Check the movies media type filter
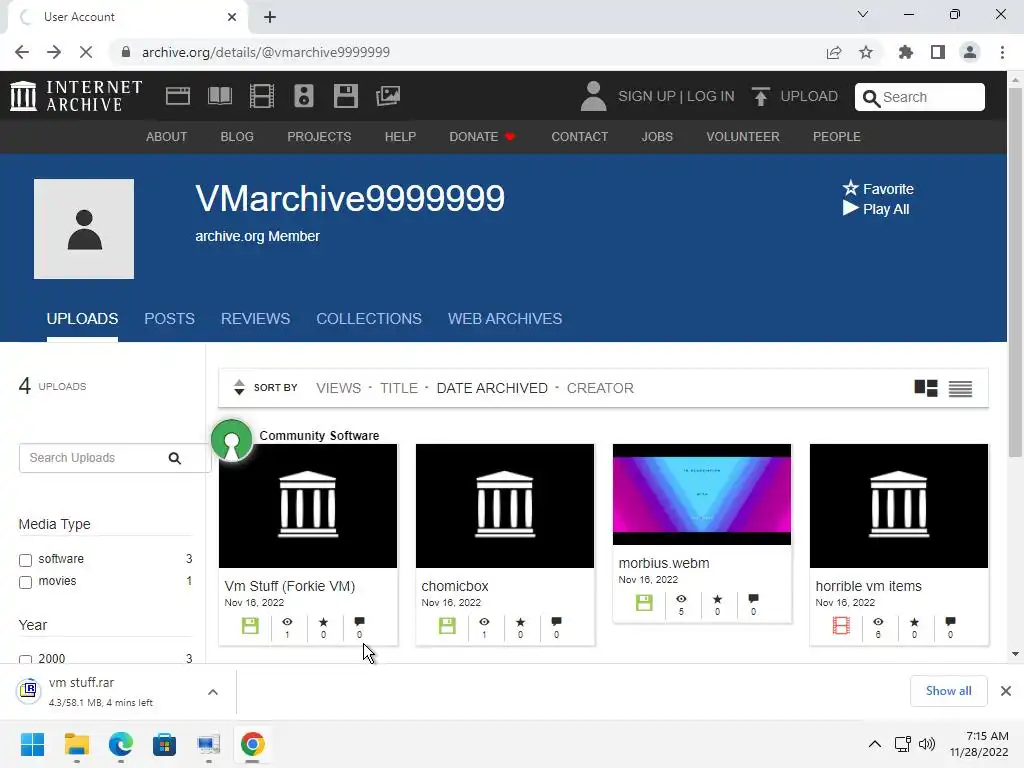 pyautogui.click(x=25, y=583)
